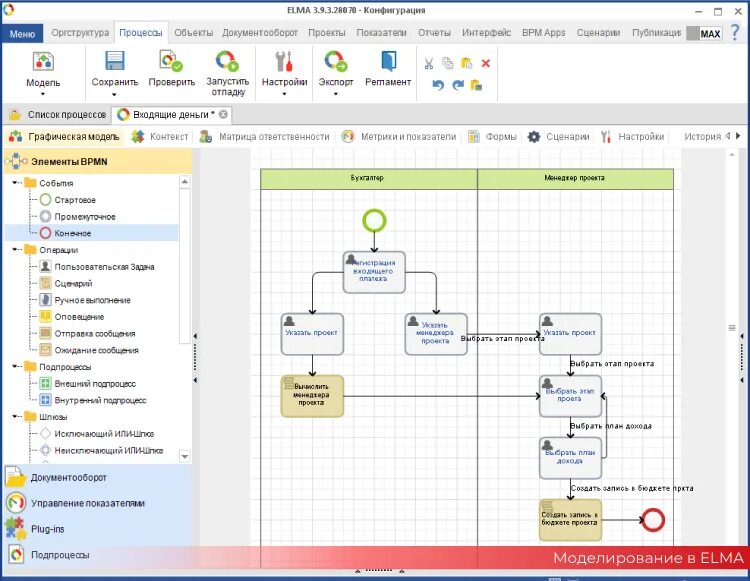Close the Входящие деньги tab

tap(223, 114)
